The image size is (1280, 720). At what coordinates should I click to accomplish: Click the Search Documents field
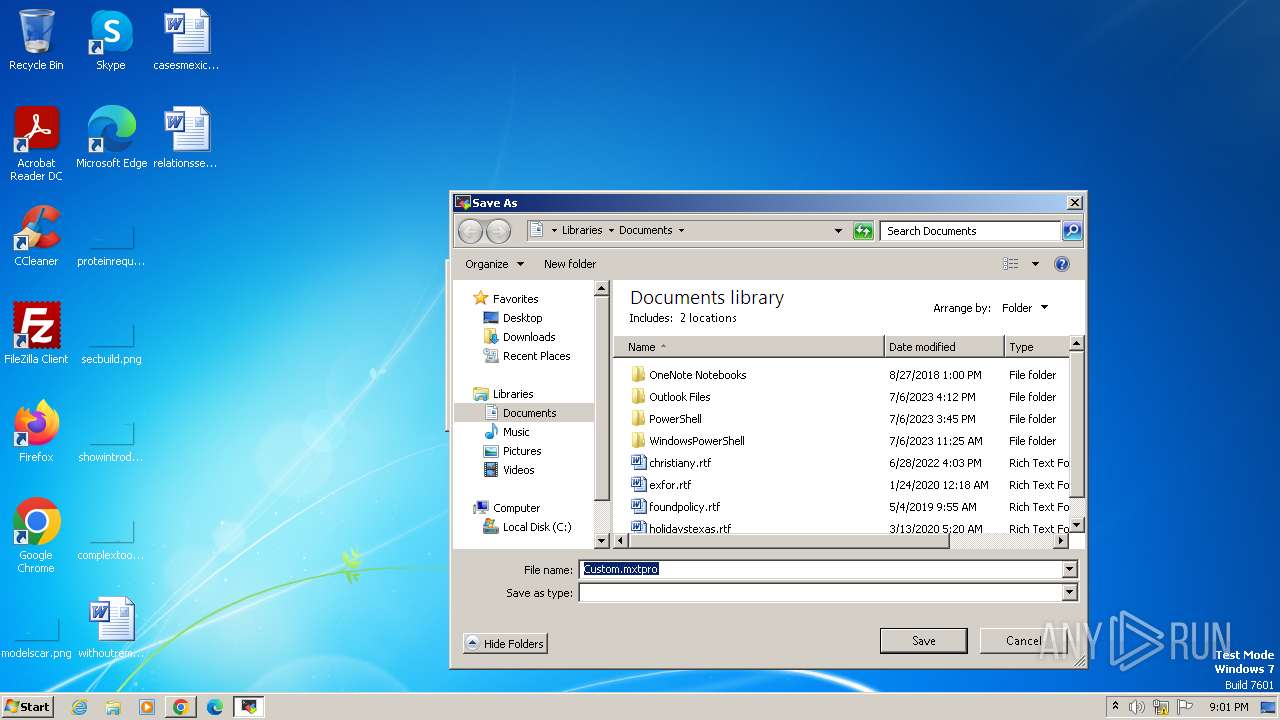tap(970, 231)
